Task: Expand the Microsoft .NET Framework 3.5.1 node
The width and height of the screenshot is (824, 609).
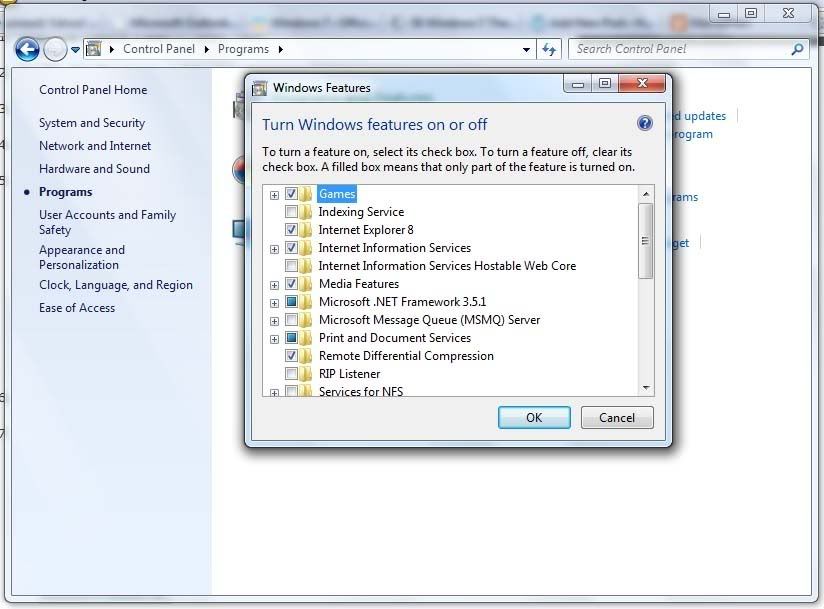Action: (274, 303)
